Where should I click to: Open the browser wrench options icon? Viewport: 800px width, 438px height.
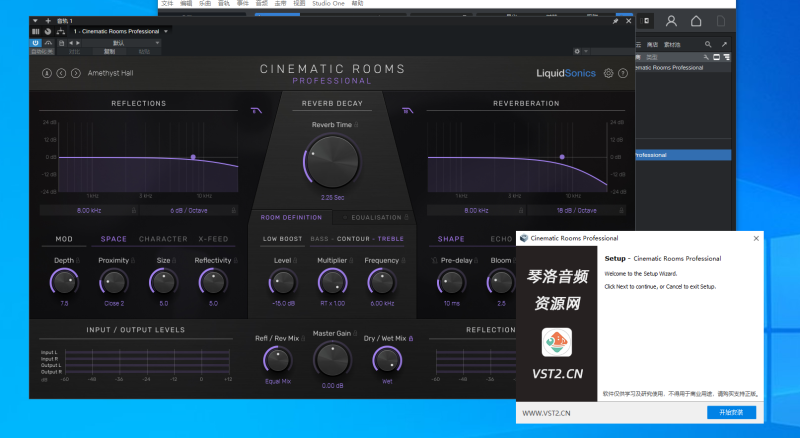coord(706,57)
